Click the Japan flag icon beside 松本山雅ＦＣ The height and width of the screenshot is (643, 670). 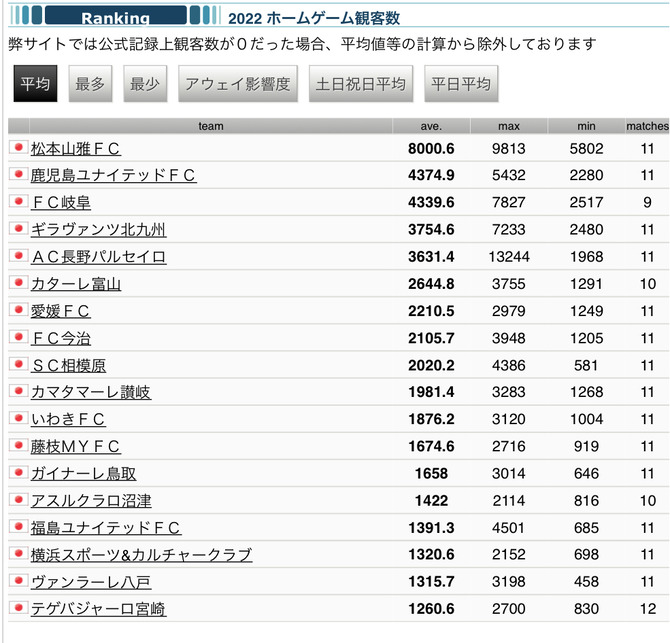[x=18, y=147]
